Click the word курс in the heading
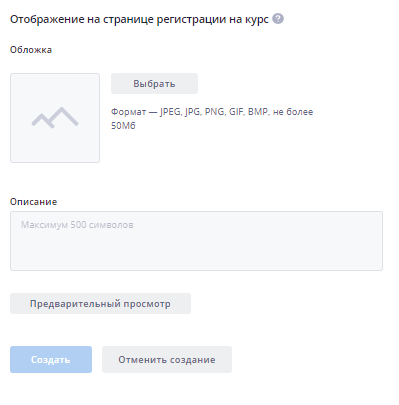The width and height of the screenshot is (399, 405). [257, 20]
